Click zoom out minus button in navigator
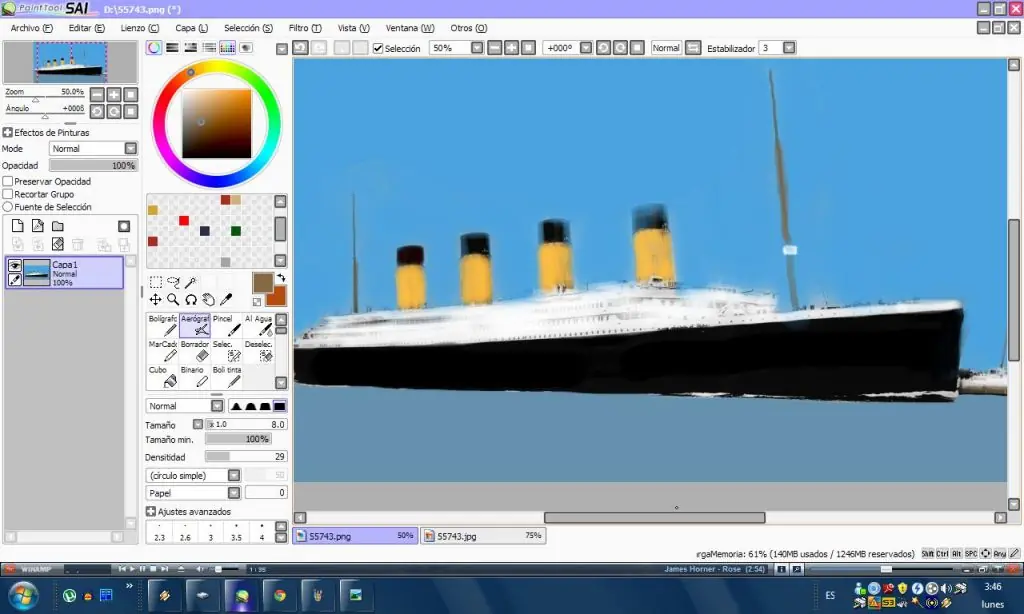Viewport: 1024px width, 614px height. (97, 95)
